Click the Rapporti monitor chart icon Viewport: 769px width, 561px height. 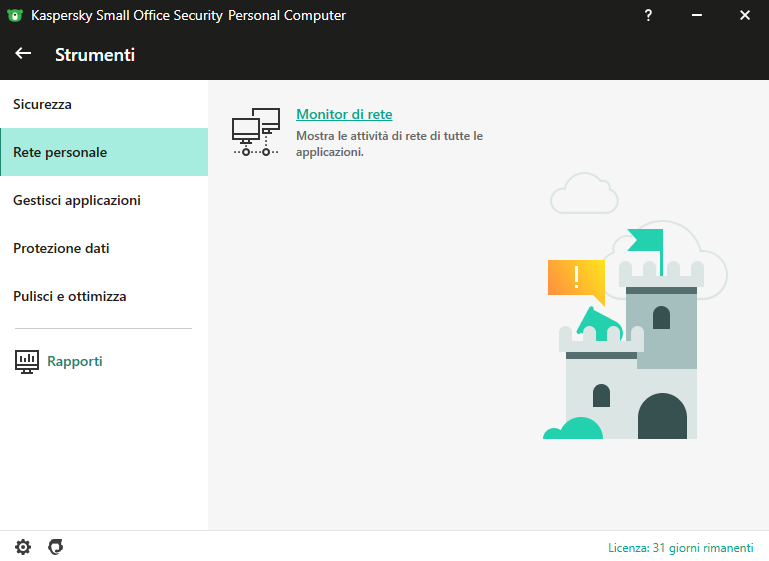[27, 362]
